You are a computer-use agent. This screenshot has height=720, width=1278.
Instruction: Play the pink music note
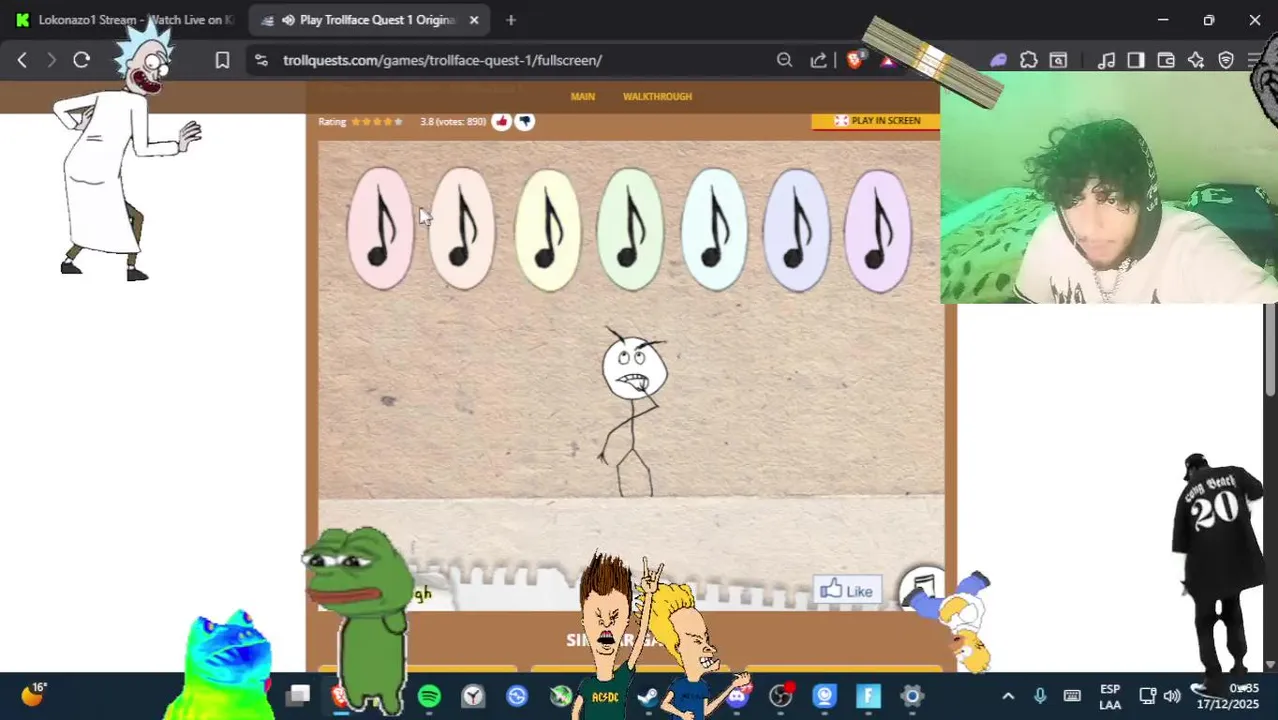pos(379,229)
